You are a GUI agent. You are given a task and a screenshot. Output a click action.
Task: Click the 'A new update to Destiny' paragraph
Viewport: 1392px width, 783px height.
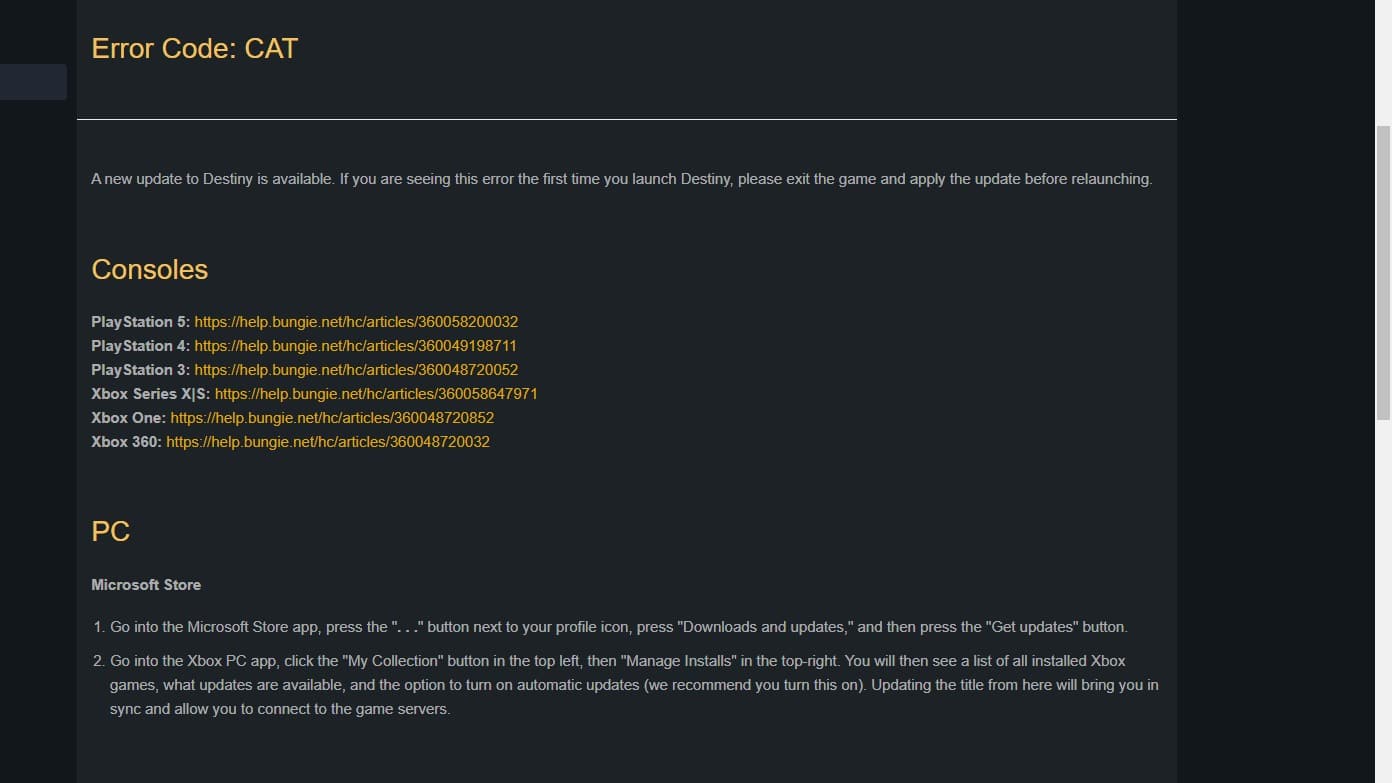(x=622, y=180)
